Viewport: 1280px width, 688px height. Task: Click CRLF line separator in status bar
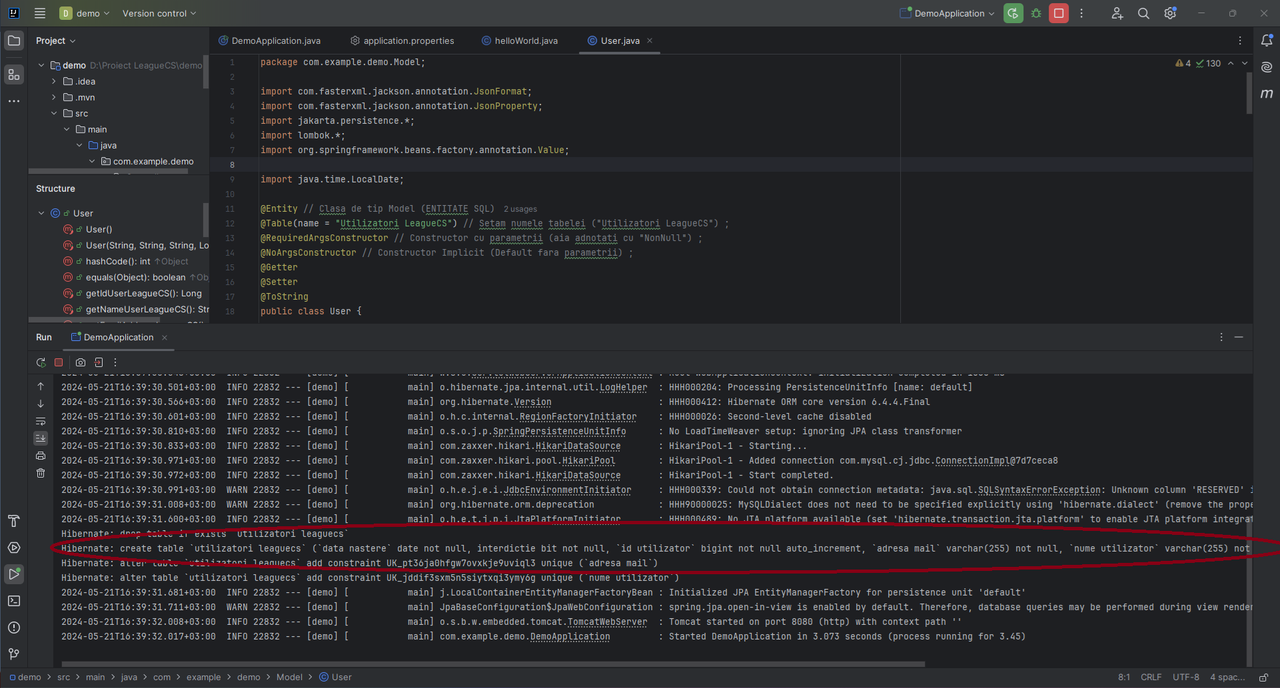1150,677
